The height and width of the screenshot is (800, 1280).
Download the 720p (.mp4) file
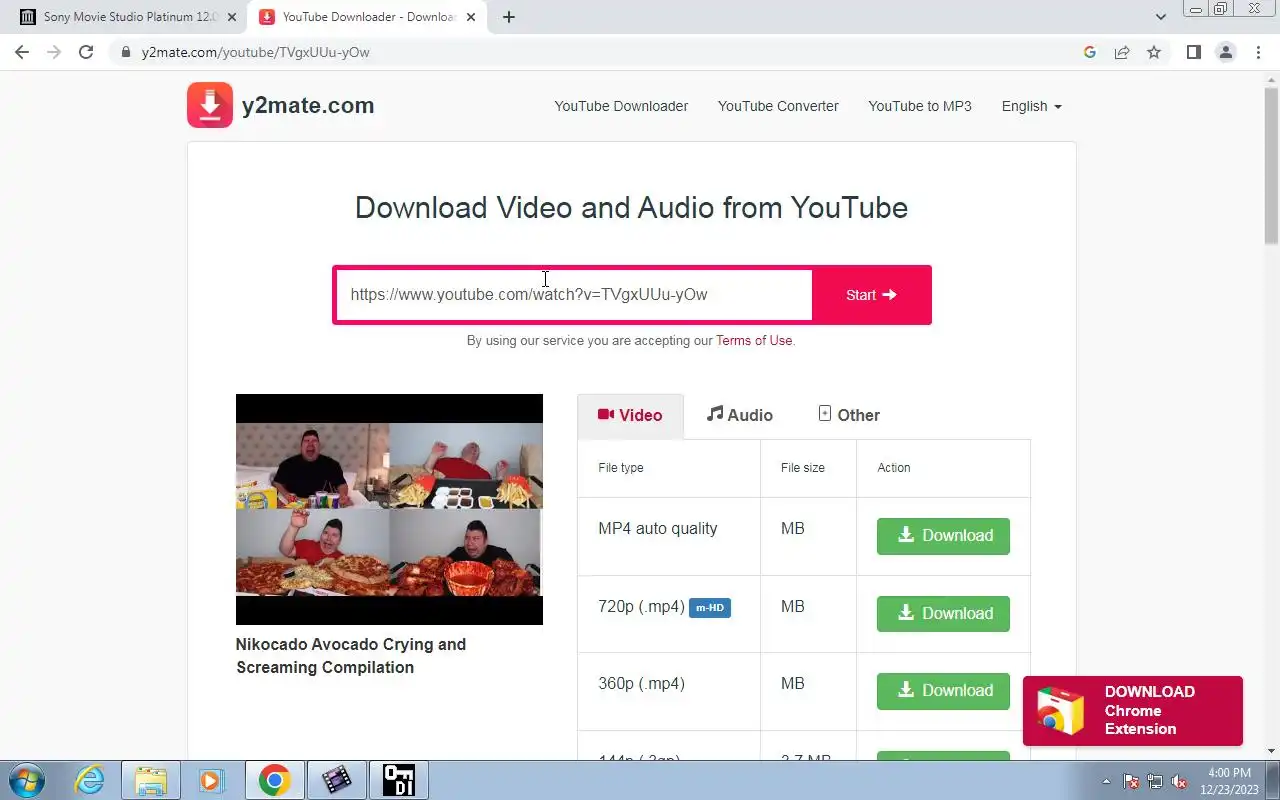tap(943, 614)
